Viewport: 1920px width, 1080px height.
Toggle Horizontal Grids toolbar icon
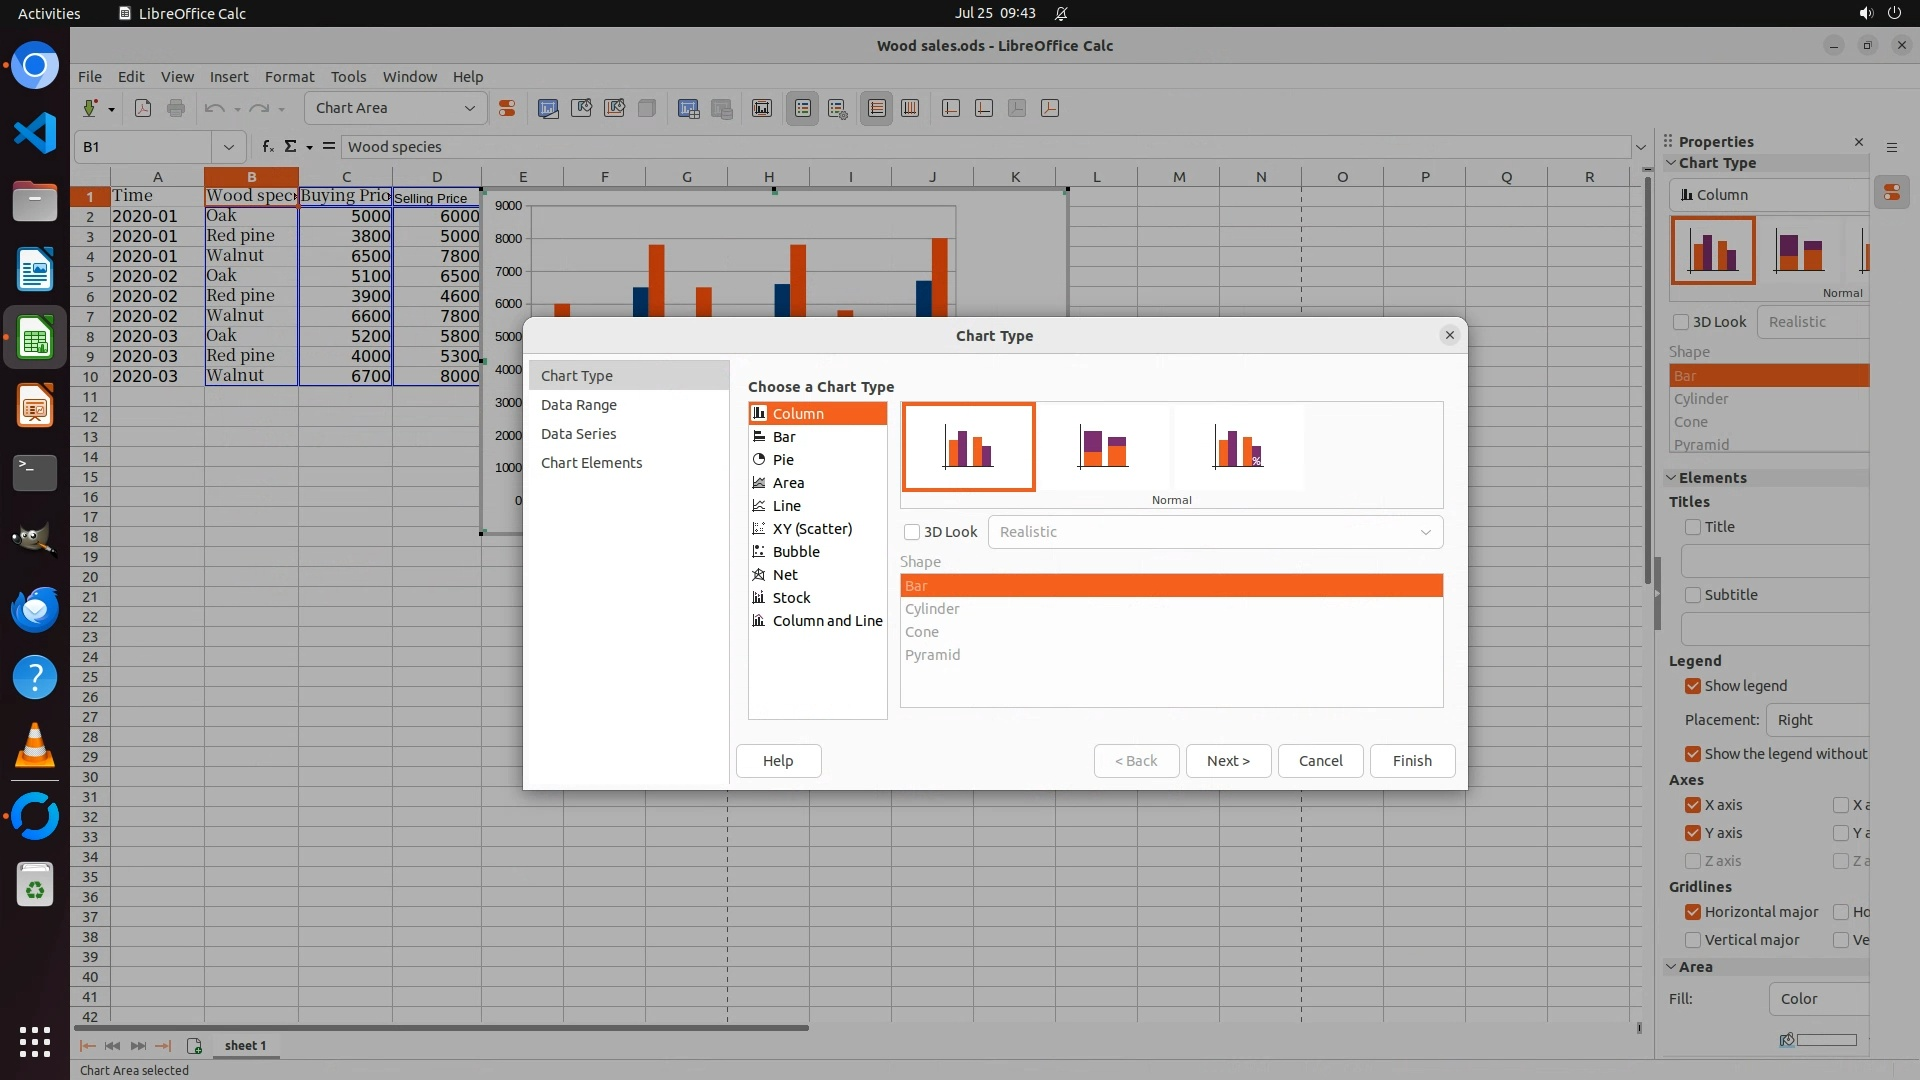(x=876, y=109)
